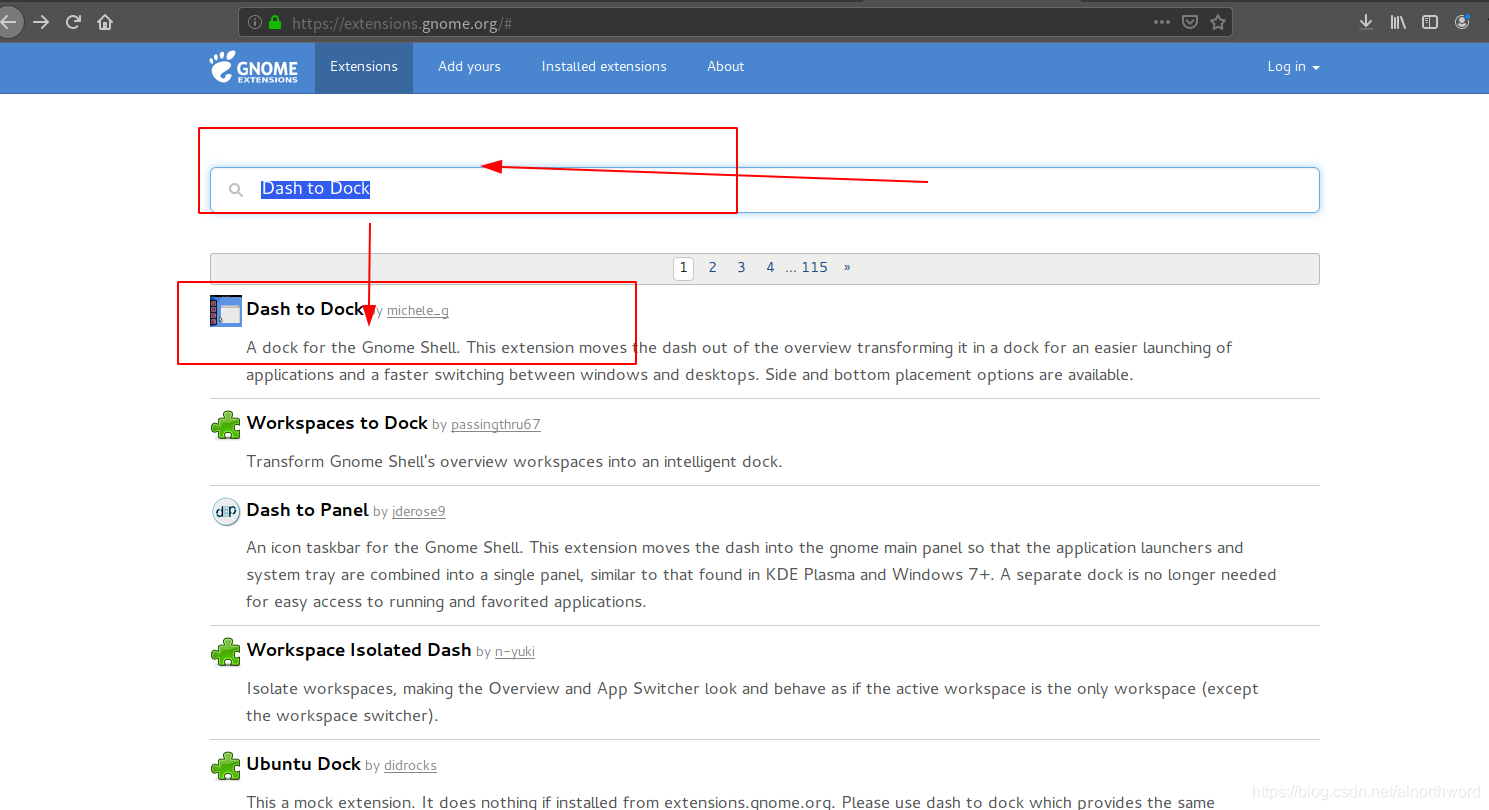This screenshot has height=810, width=1489.
Task: Go to results page 2
Action: (x=712, y=268)
